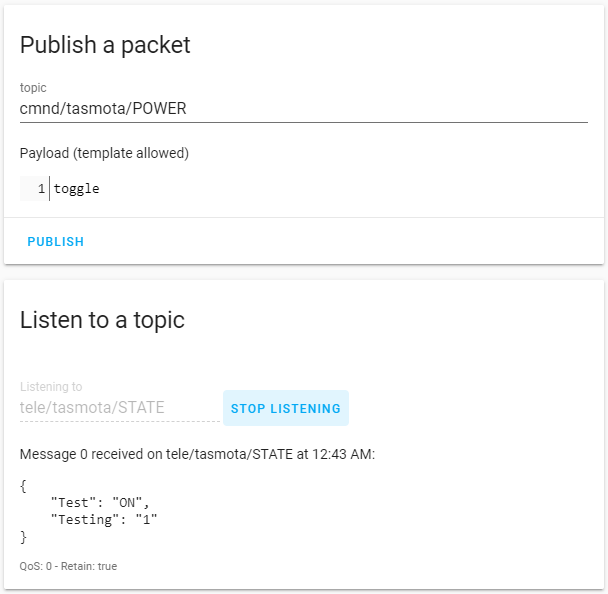Image resolution: width=608 pixels, height=594 pixels.
Task: Click the "Publish a packet" heading
Action: (105, 45)
